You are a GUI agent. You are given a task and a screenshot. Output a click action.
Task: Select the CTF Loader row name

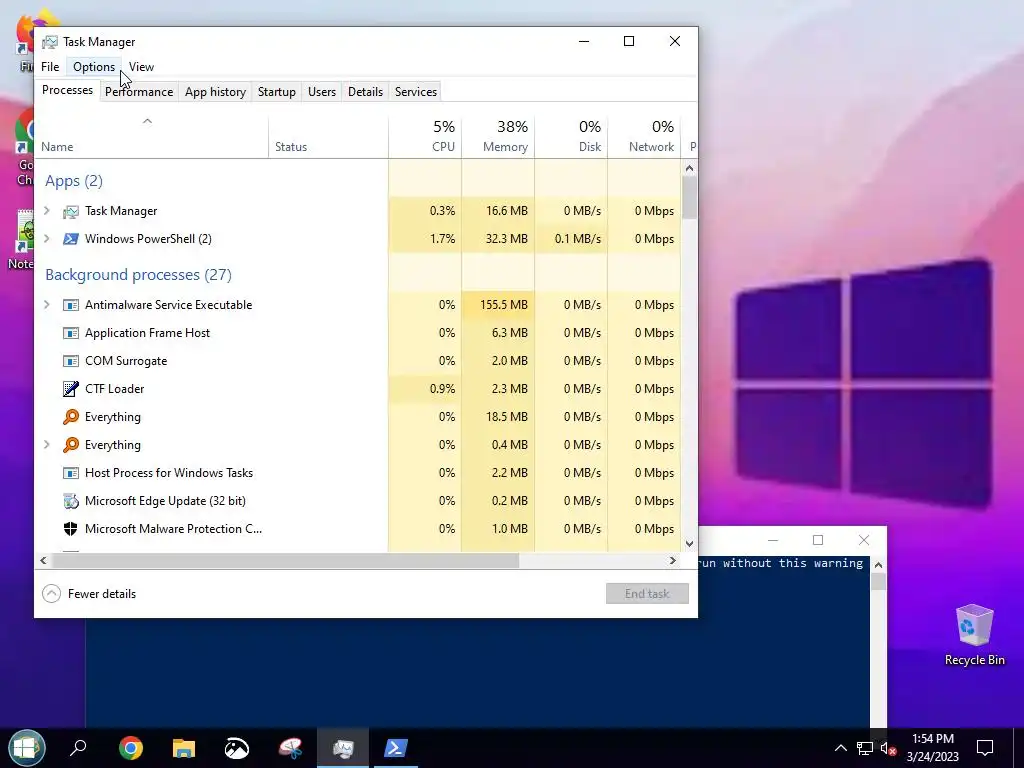point(115,389)
